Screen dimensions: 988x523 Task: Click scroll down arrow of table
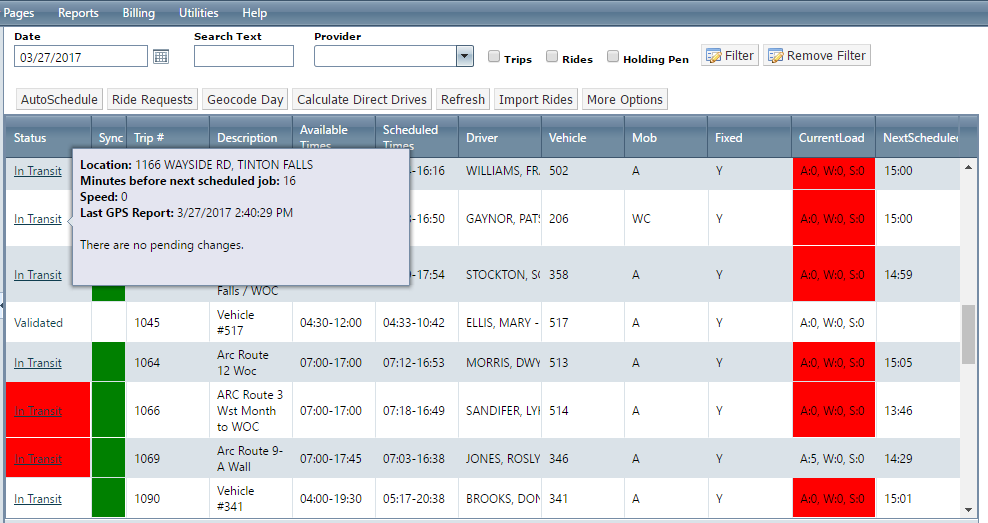[968, 510]
